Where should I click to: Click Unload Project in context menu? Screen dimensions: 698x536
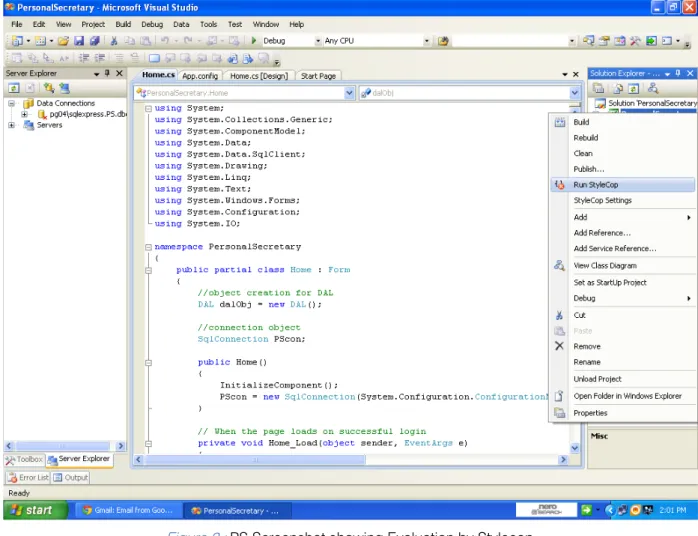tap(622, 379)
